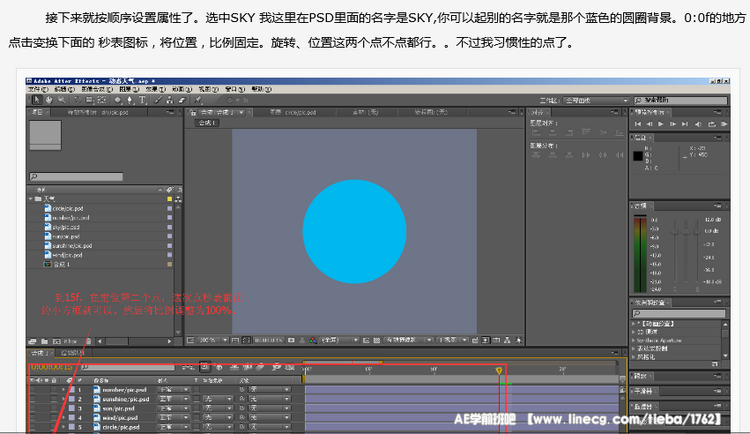Select the Puppet Pin tool
The image size is (750, 434).
[x=198, y=100]
